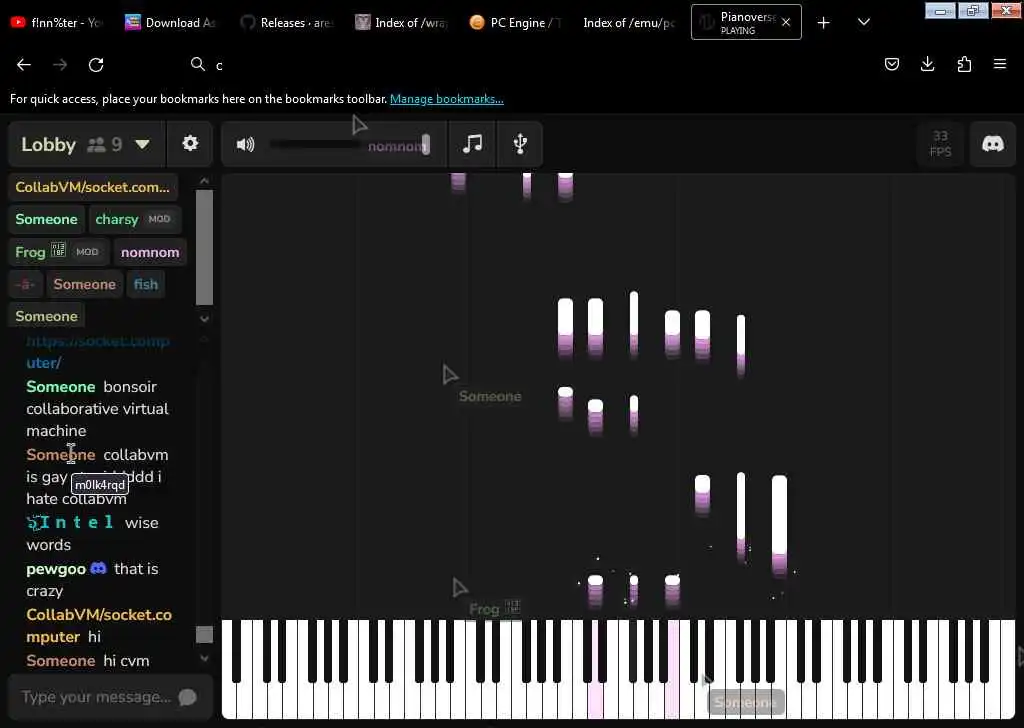Open the music note sound menu
Image resolution: width=1024 pixels, height=728 pixels.
click(472, 144)
